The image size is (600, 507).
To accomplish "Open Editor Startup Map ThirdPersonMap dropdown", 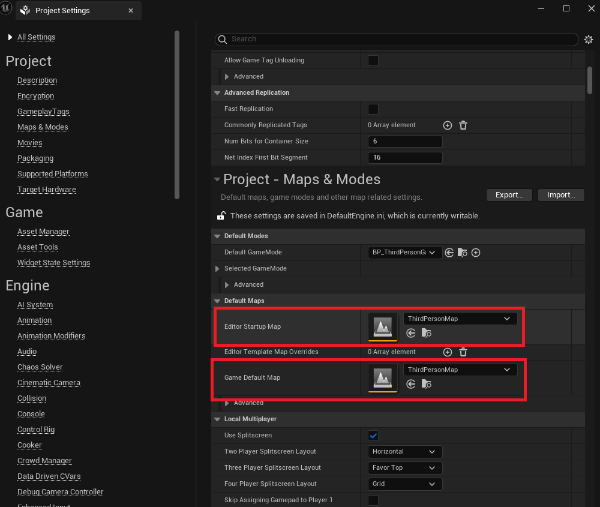I will click(460, 319).
